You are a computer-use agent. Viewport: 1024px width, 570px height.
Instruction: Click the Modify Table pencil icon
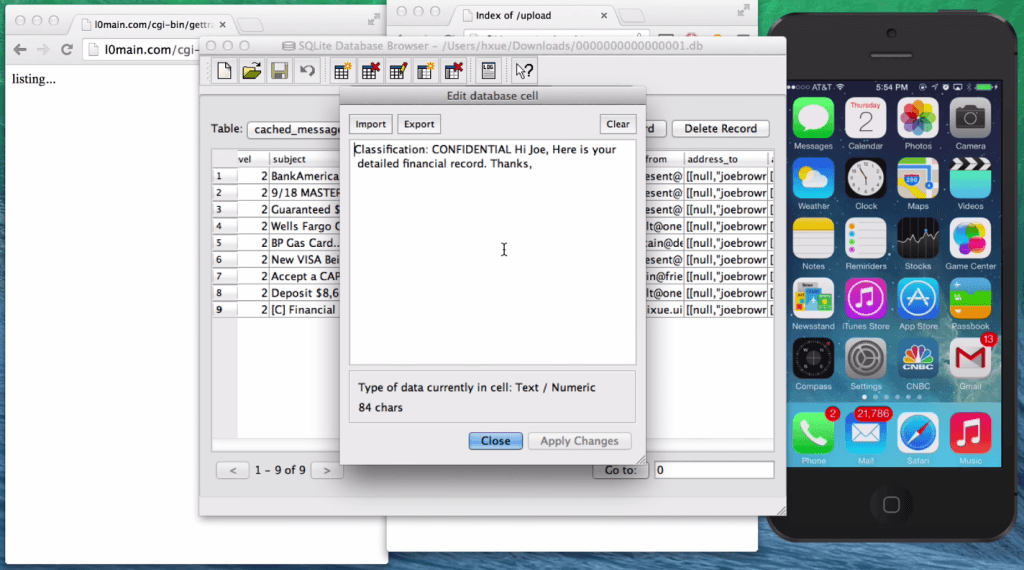[x=398, y=71]
